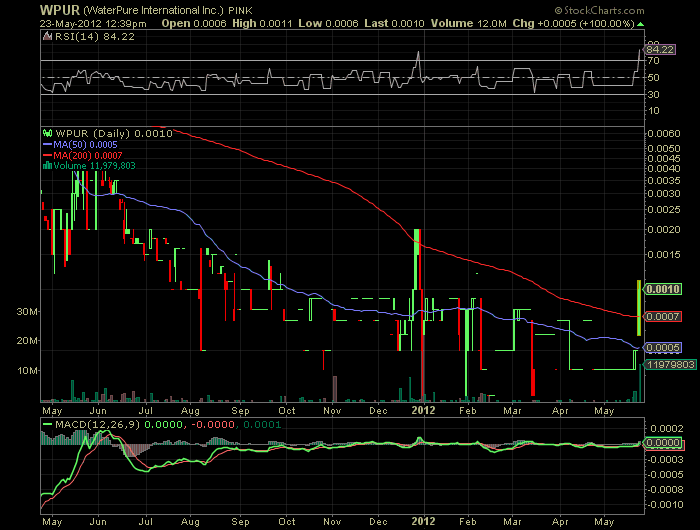Click the 0.0010 last price tag
Viewport: 700px width, 530px height.
tap(663, 289)
